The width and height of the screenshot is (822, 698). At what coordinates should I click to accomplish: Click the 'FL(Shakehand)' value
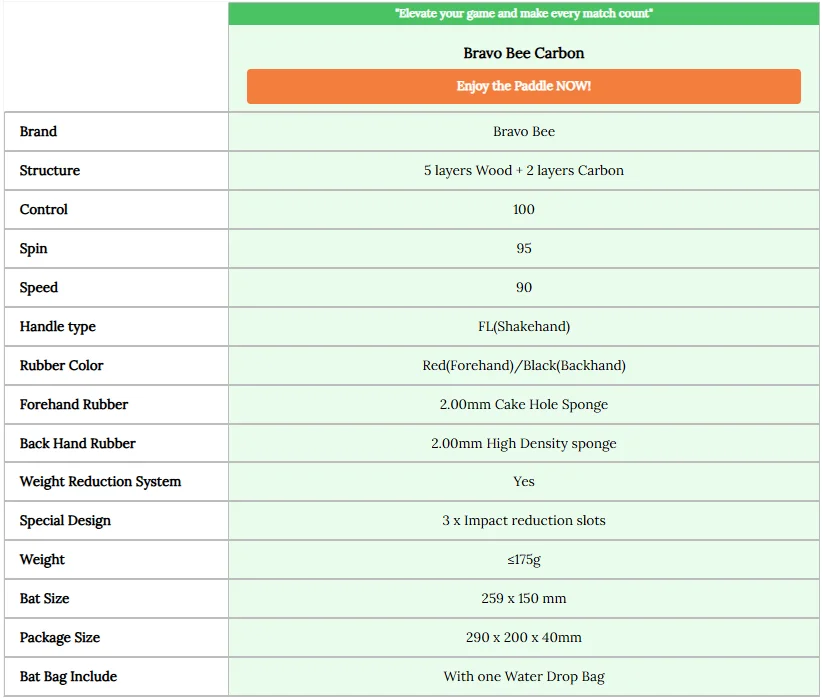tap(524, 326)
